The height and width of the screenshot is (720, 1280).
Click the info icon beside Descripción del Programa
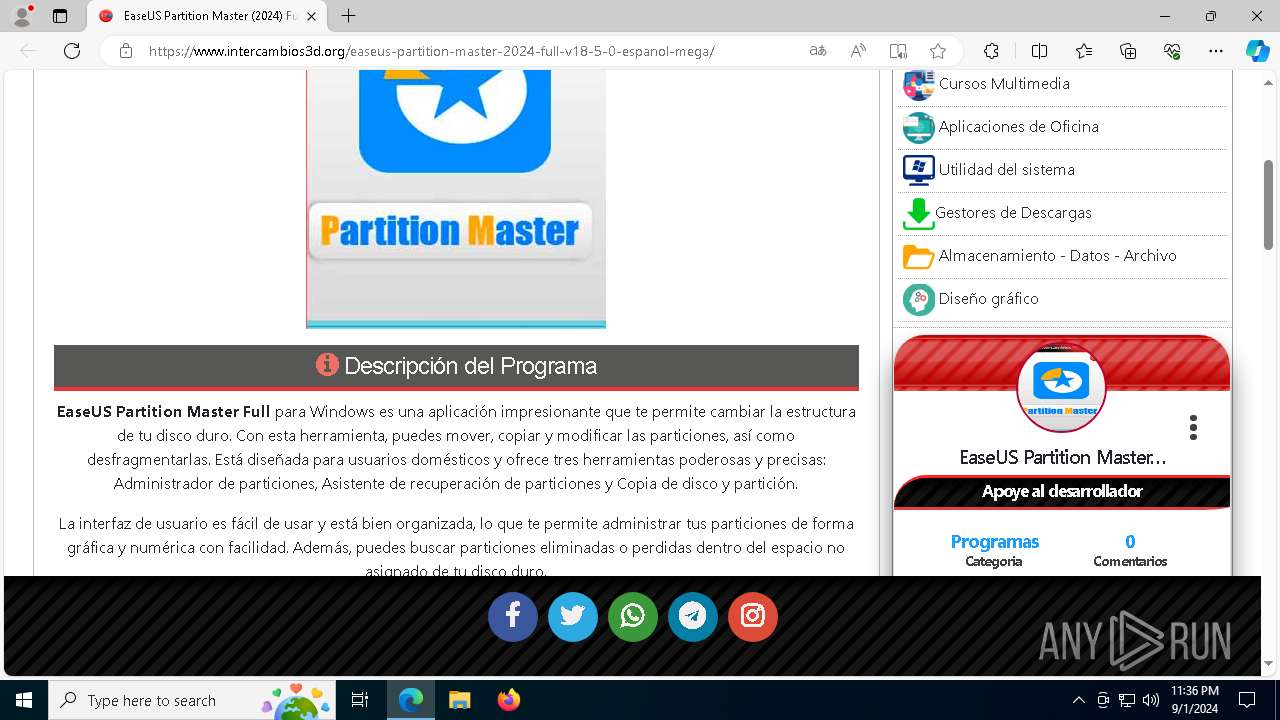point(327,365)
